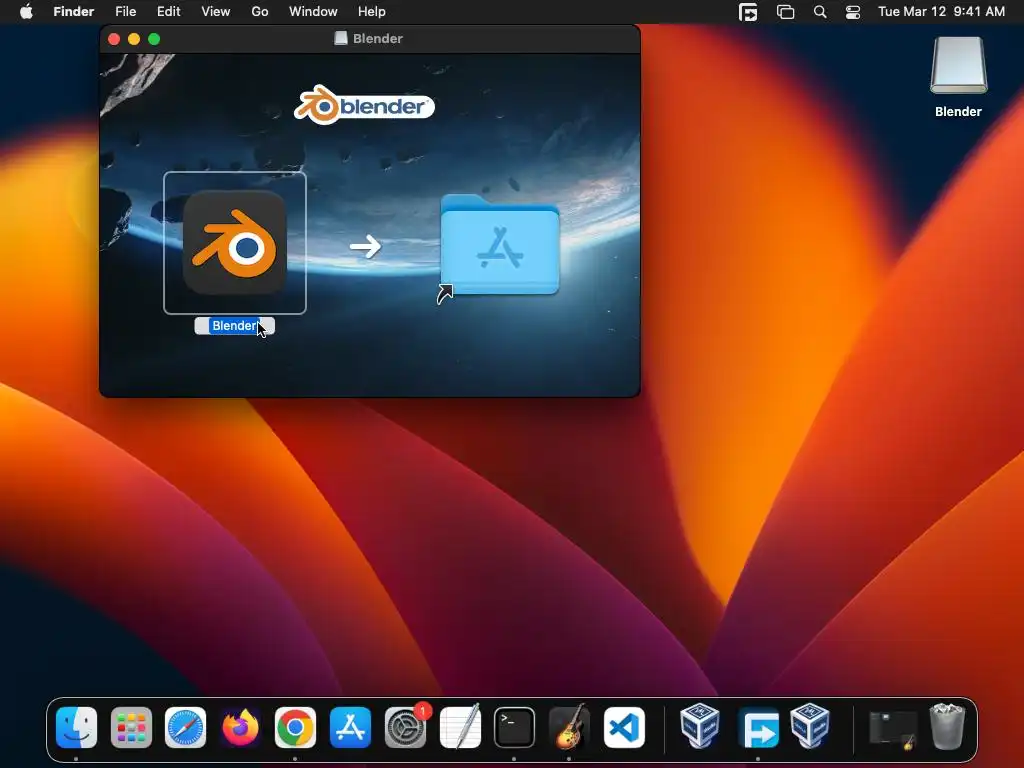This screenshot has height=768, width=1024.
Task: Open System Settings with the badge
Action: [x=406, y=727]
